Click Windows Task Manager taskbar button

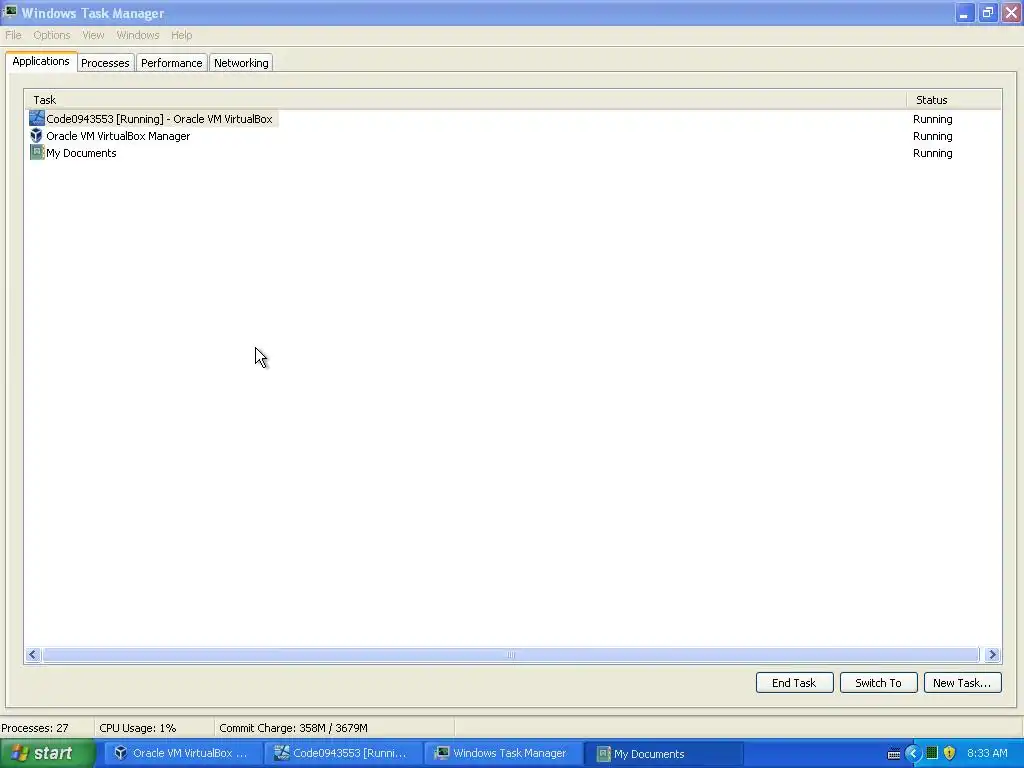click(x=504, y=754)
